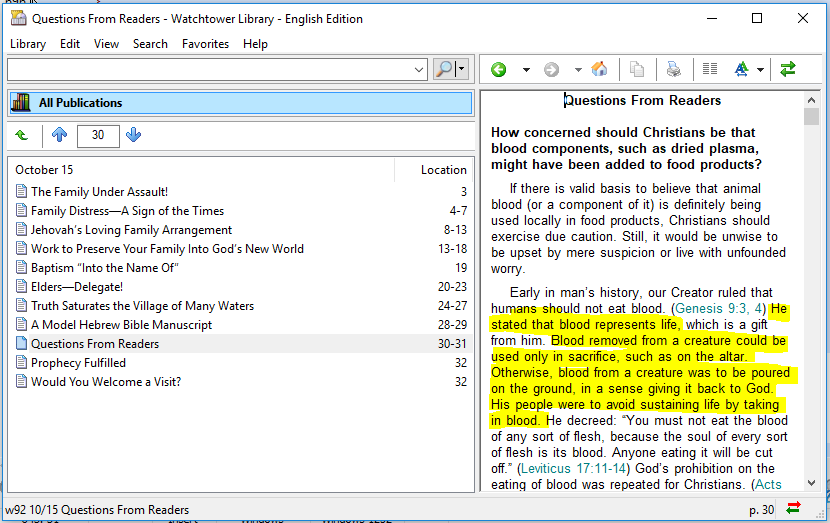Open the search box history dropdown
This screenshot has height=523, width=830.
point(419,69)
